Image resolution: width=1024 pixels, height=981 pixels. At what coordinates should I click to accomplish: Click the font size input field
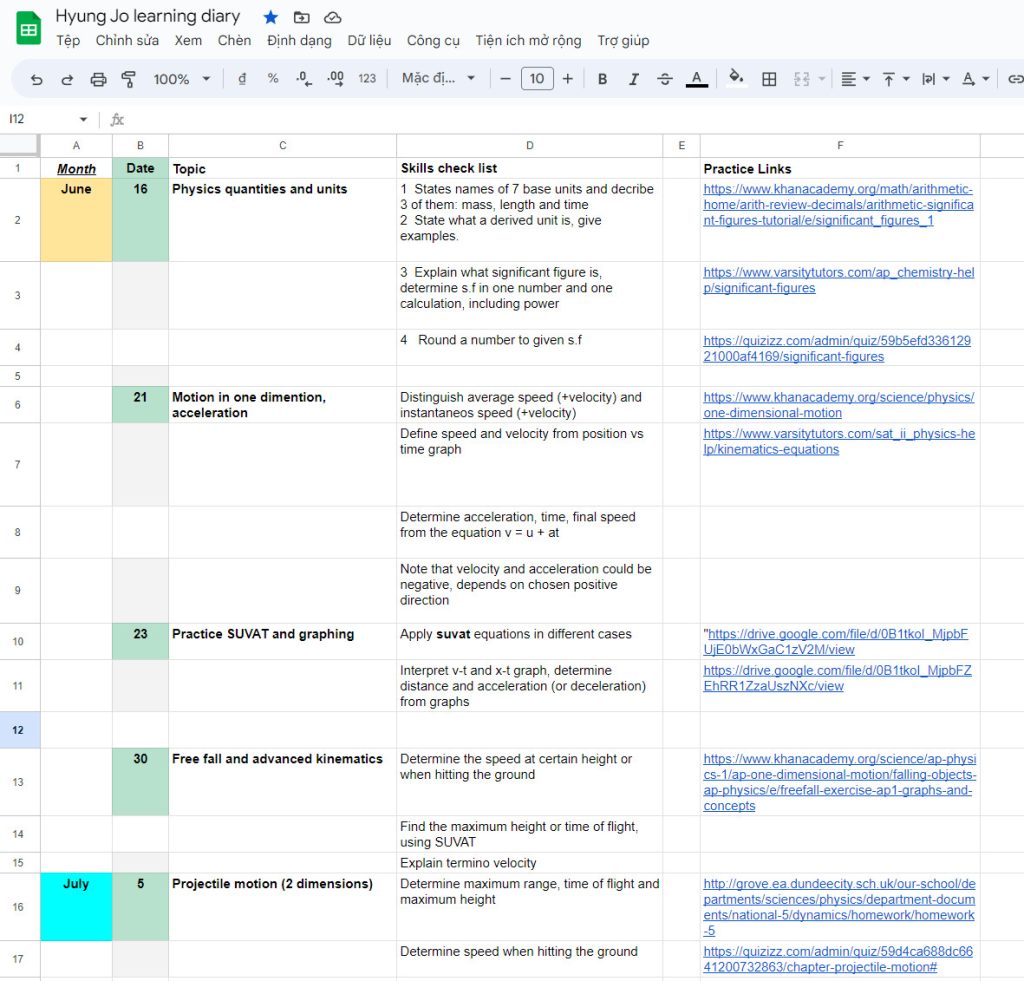coord(537,79)
